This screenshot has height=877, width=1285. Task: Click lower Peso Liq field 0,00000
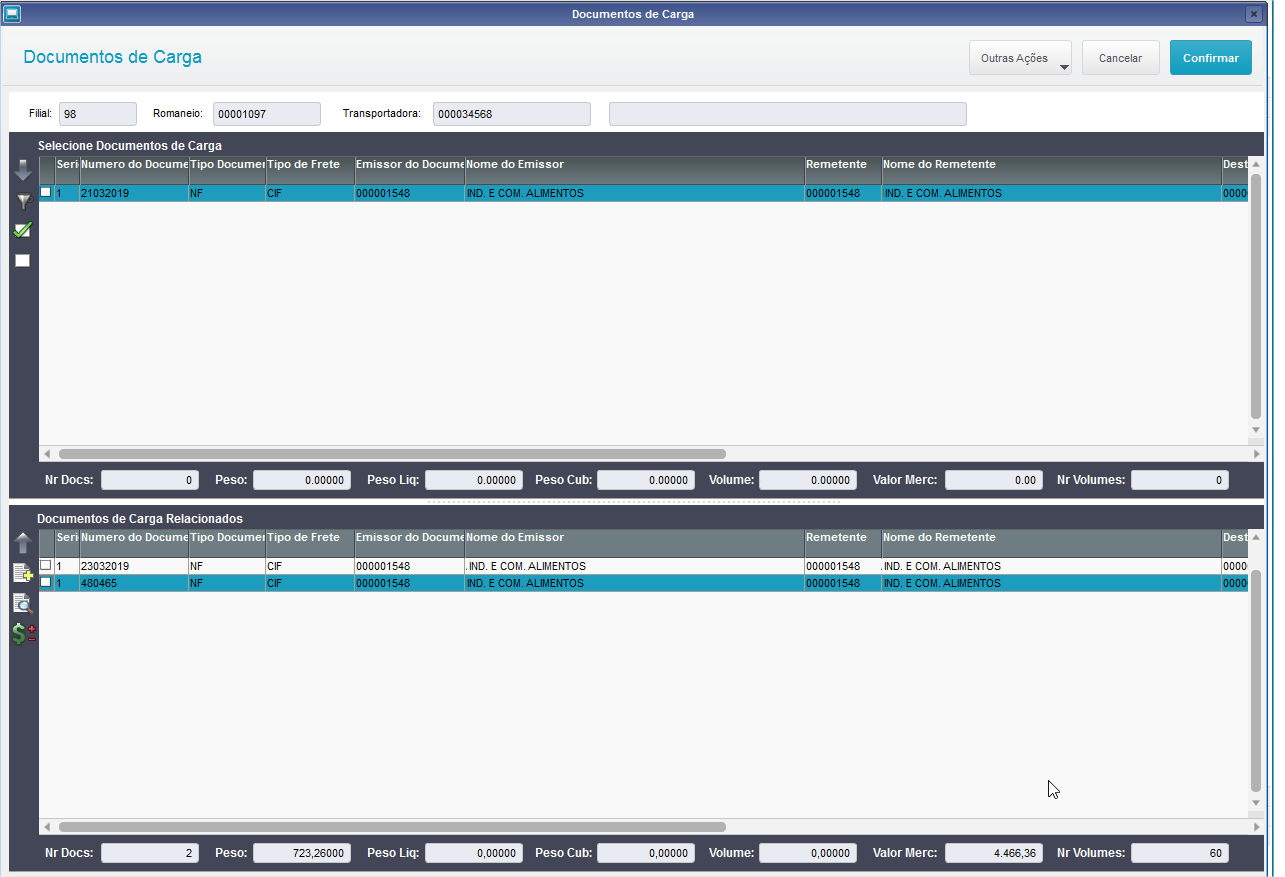(x=474, y=853)
